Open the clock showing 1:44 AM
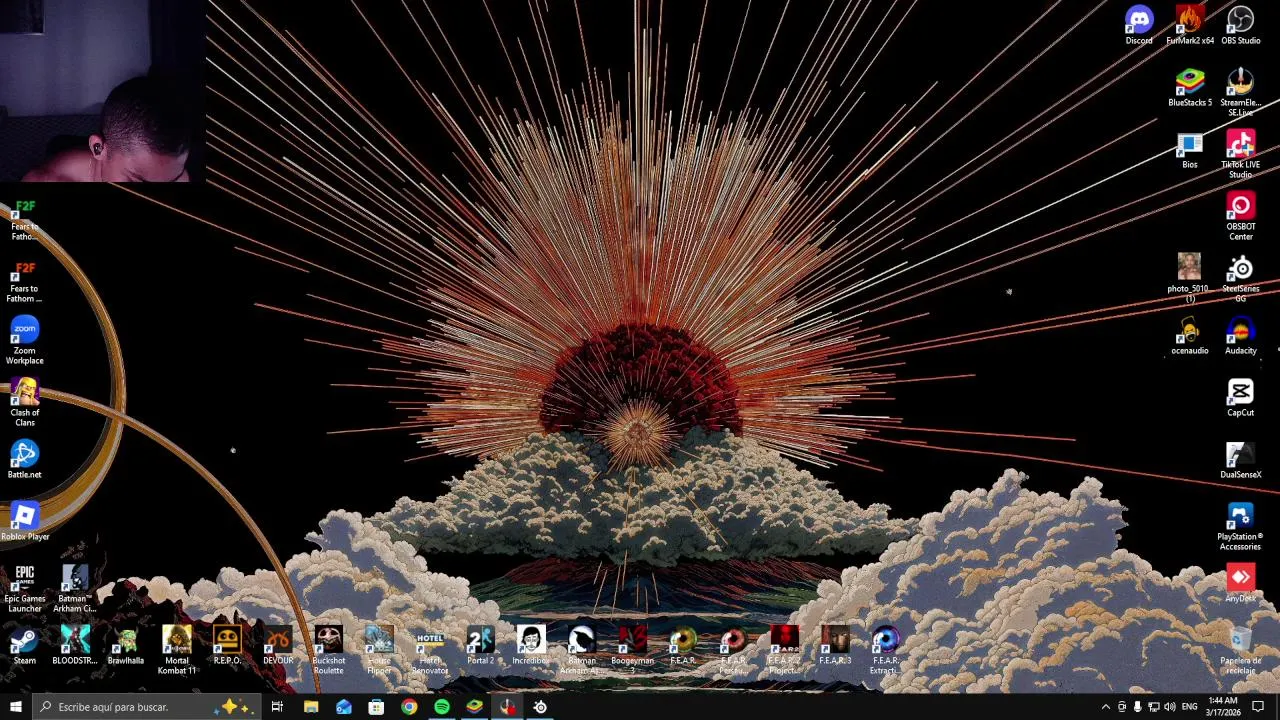This screenshot has height=720, width=1280. pyautogui.click(x=1222, y=707)
